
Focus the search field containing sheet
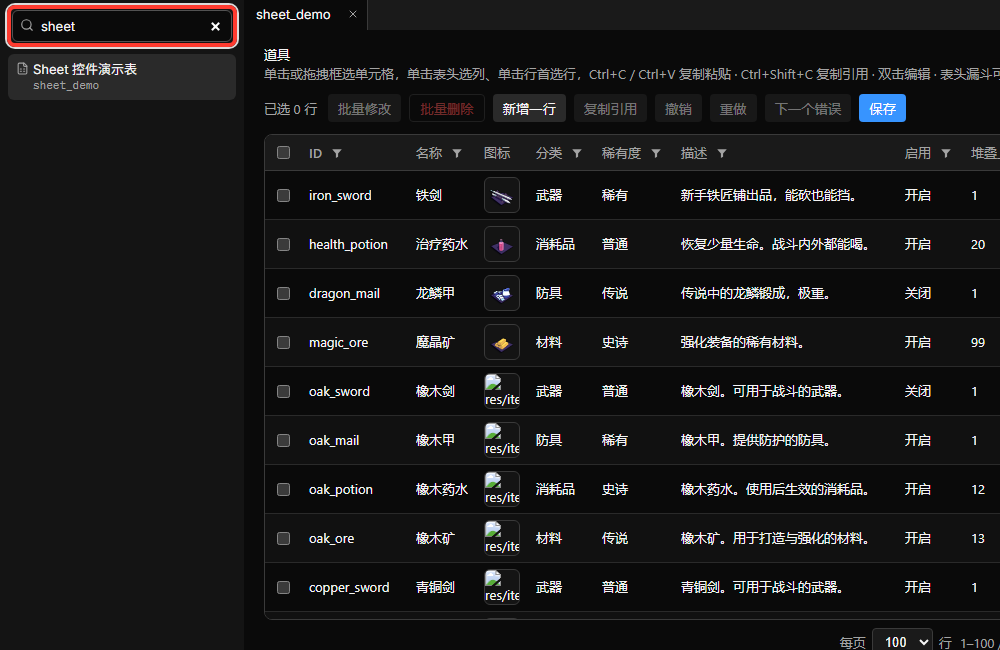(122, 26)
